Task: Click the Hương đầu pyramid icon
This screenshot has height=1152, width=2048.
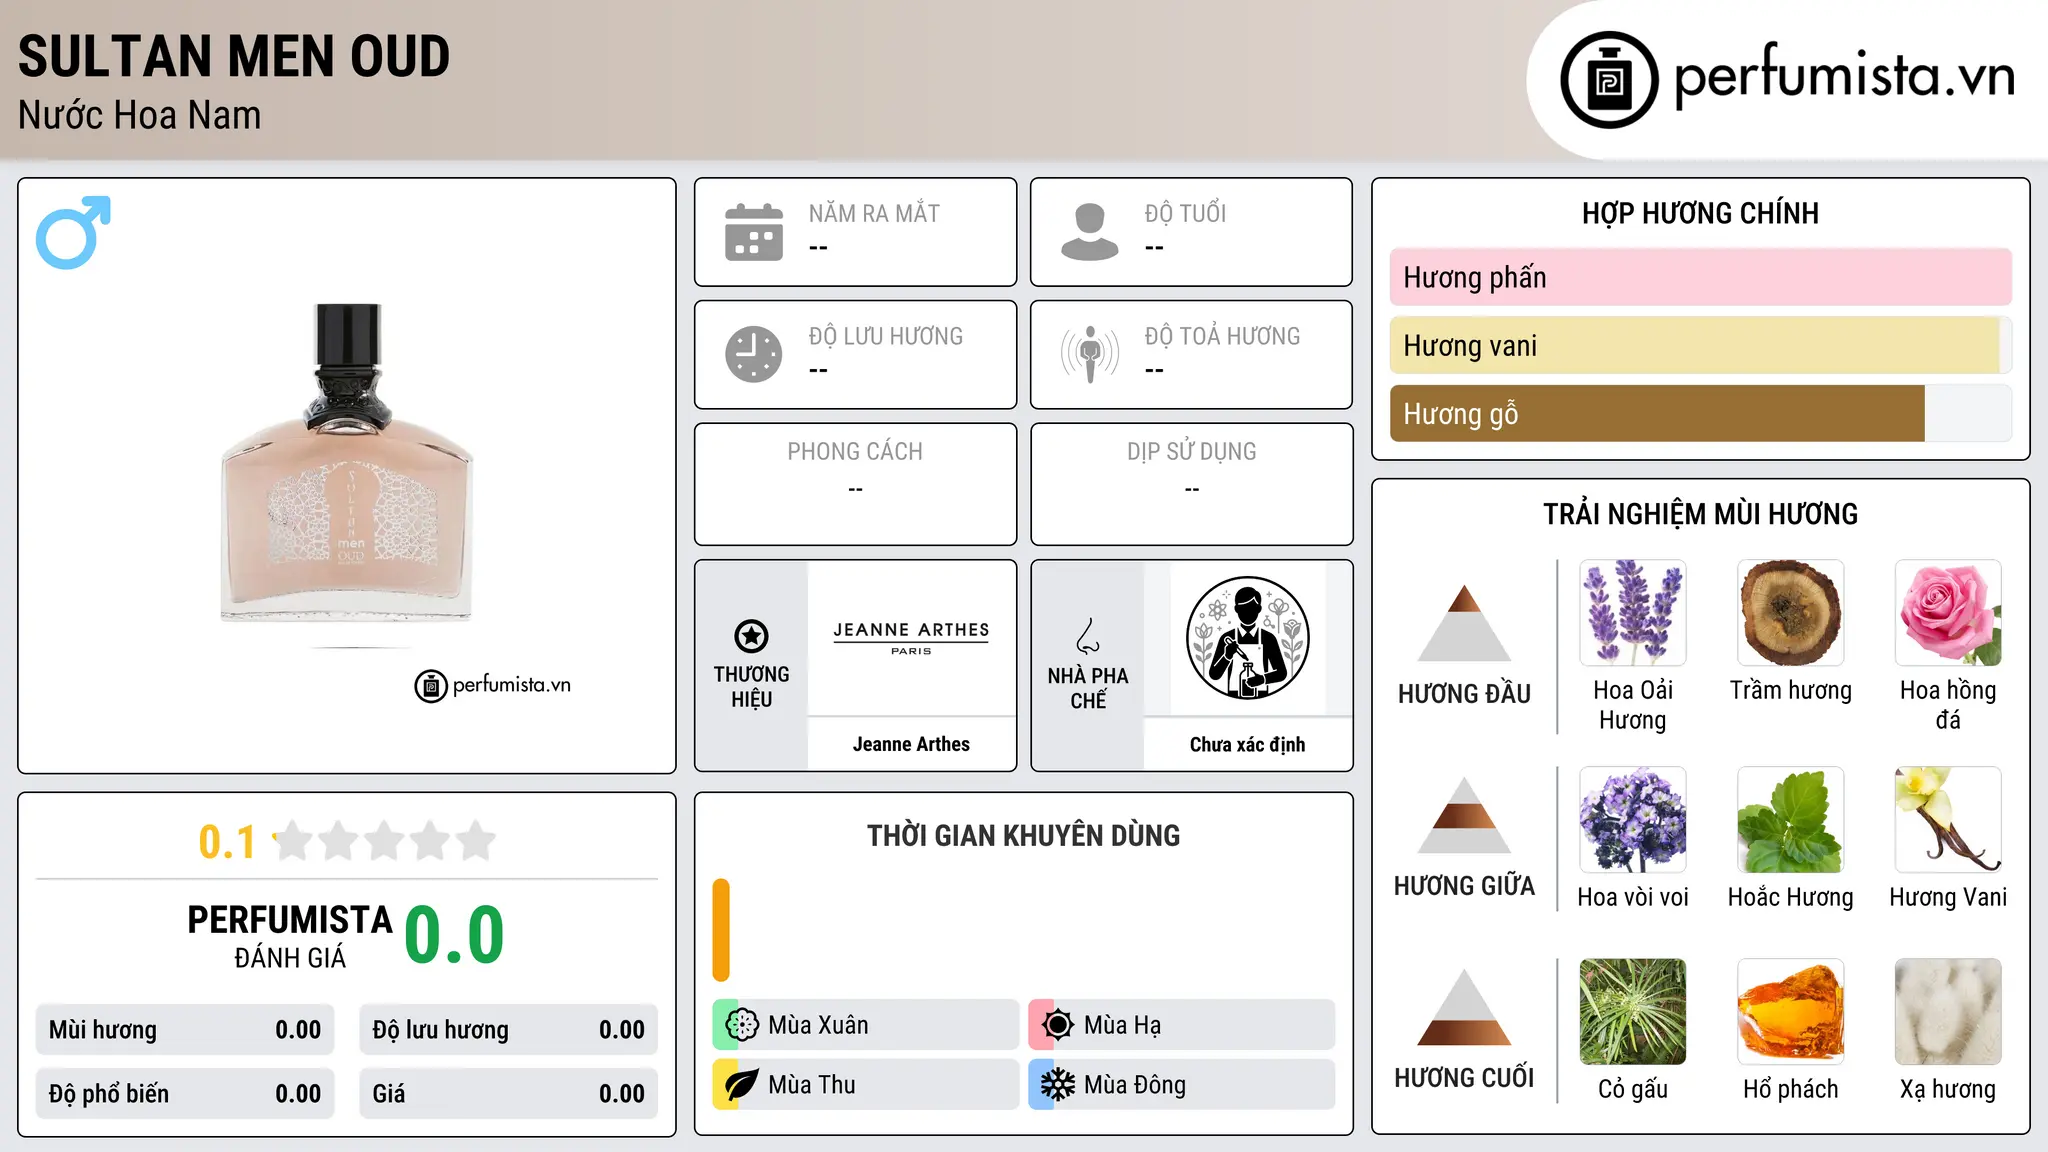Action: (x=1464, y=622)
